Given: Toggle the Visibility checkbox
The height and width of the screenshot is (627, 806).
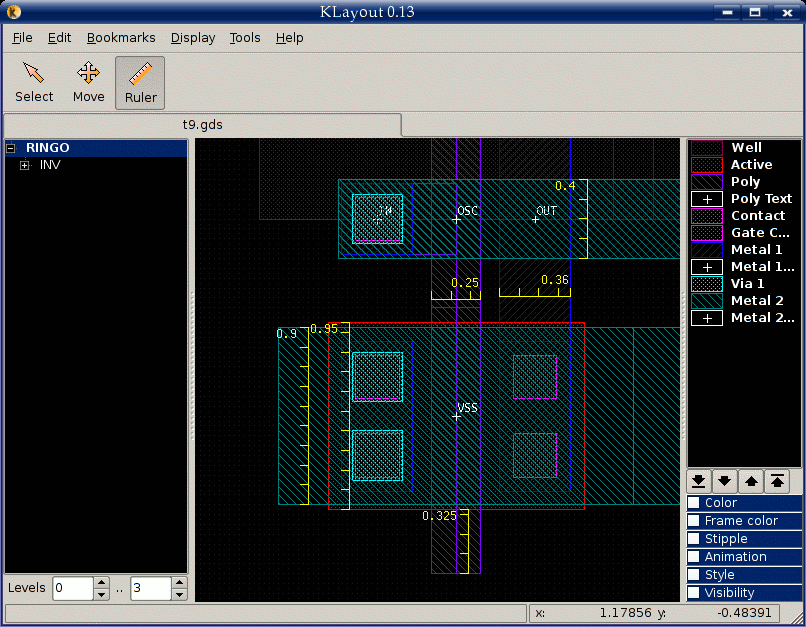Looking at the screenshot, I should click(694, 593).
